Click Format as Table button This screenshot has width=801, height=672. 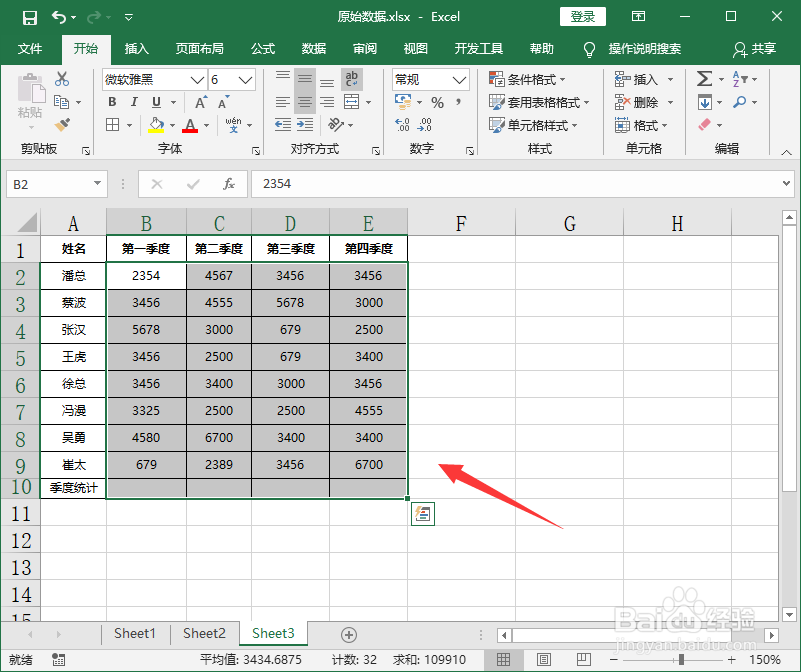(x=539, y=102)
